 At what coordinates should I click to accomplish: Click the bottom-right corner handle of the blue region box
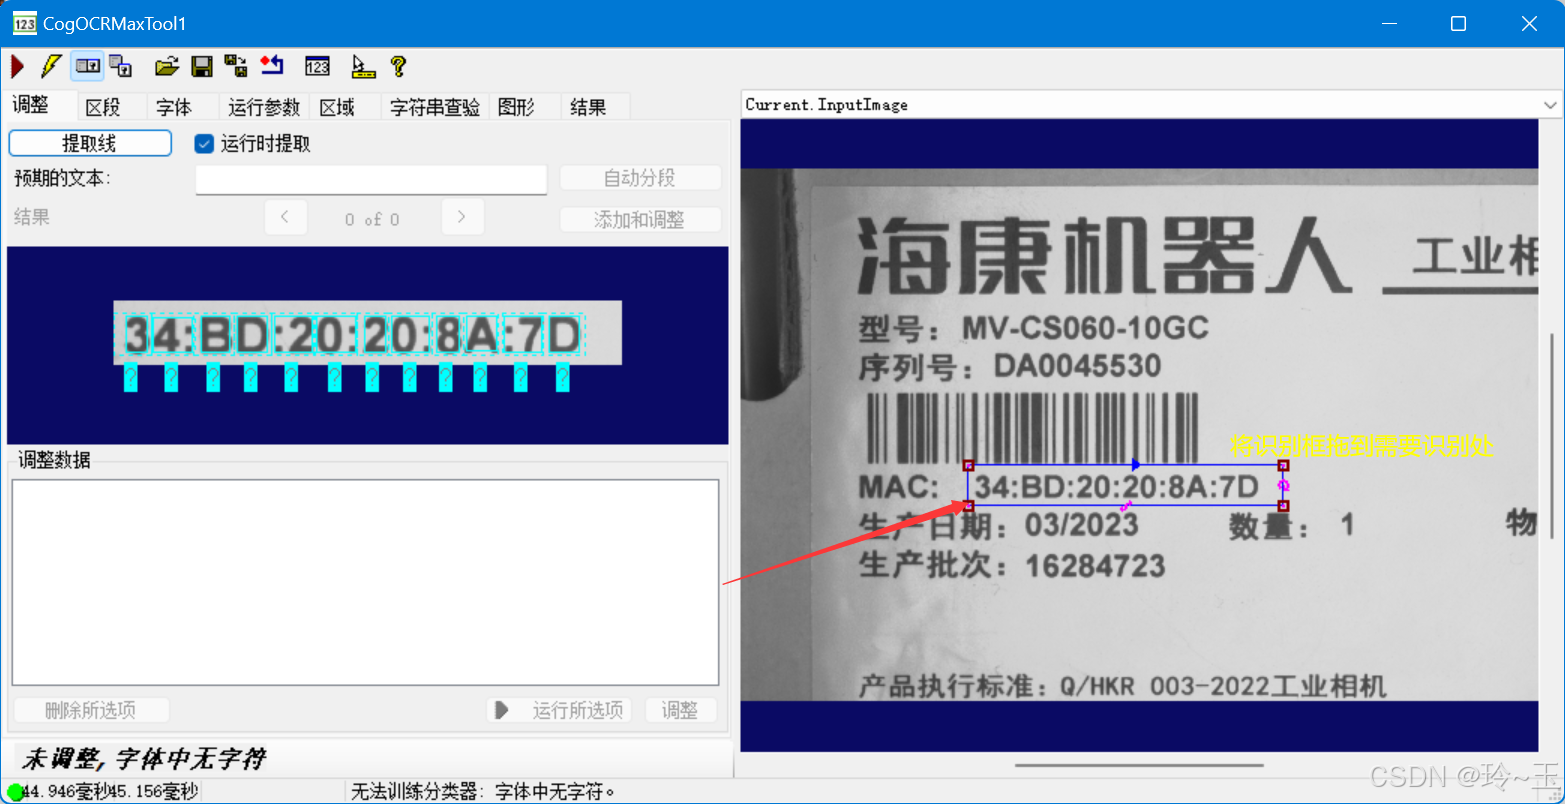(1284, 505)
